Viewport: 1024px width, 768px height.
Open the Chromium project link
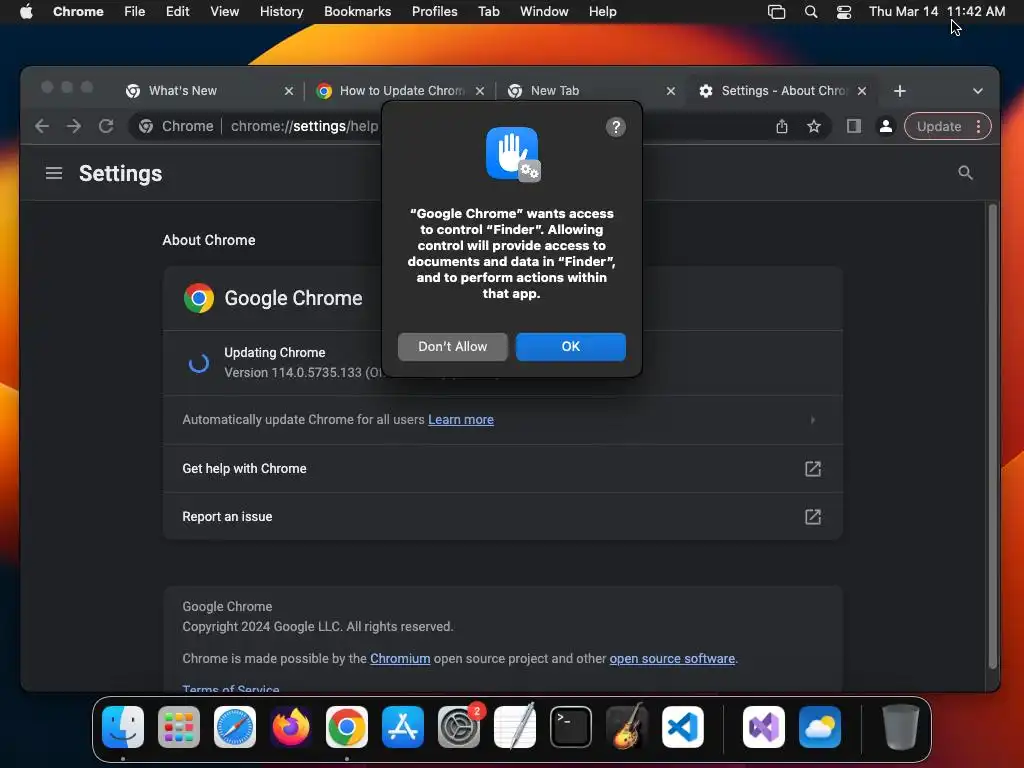(400, 659)
